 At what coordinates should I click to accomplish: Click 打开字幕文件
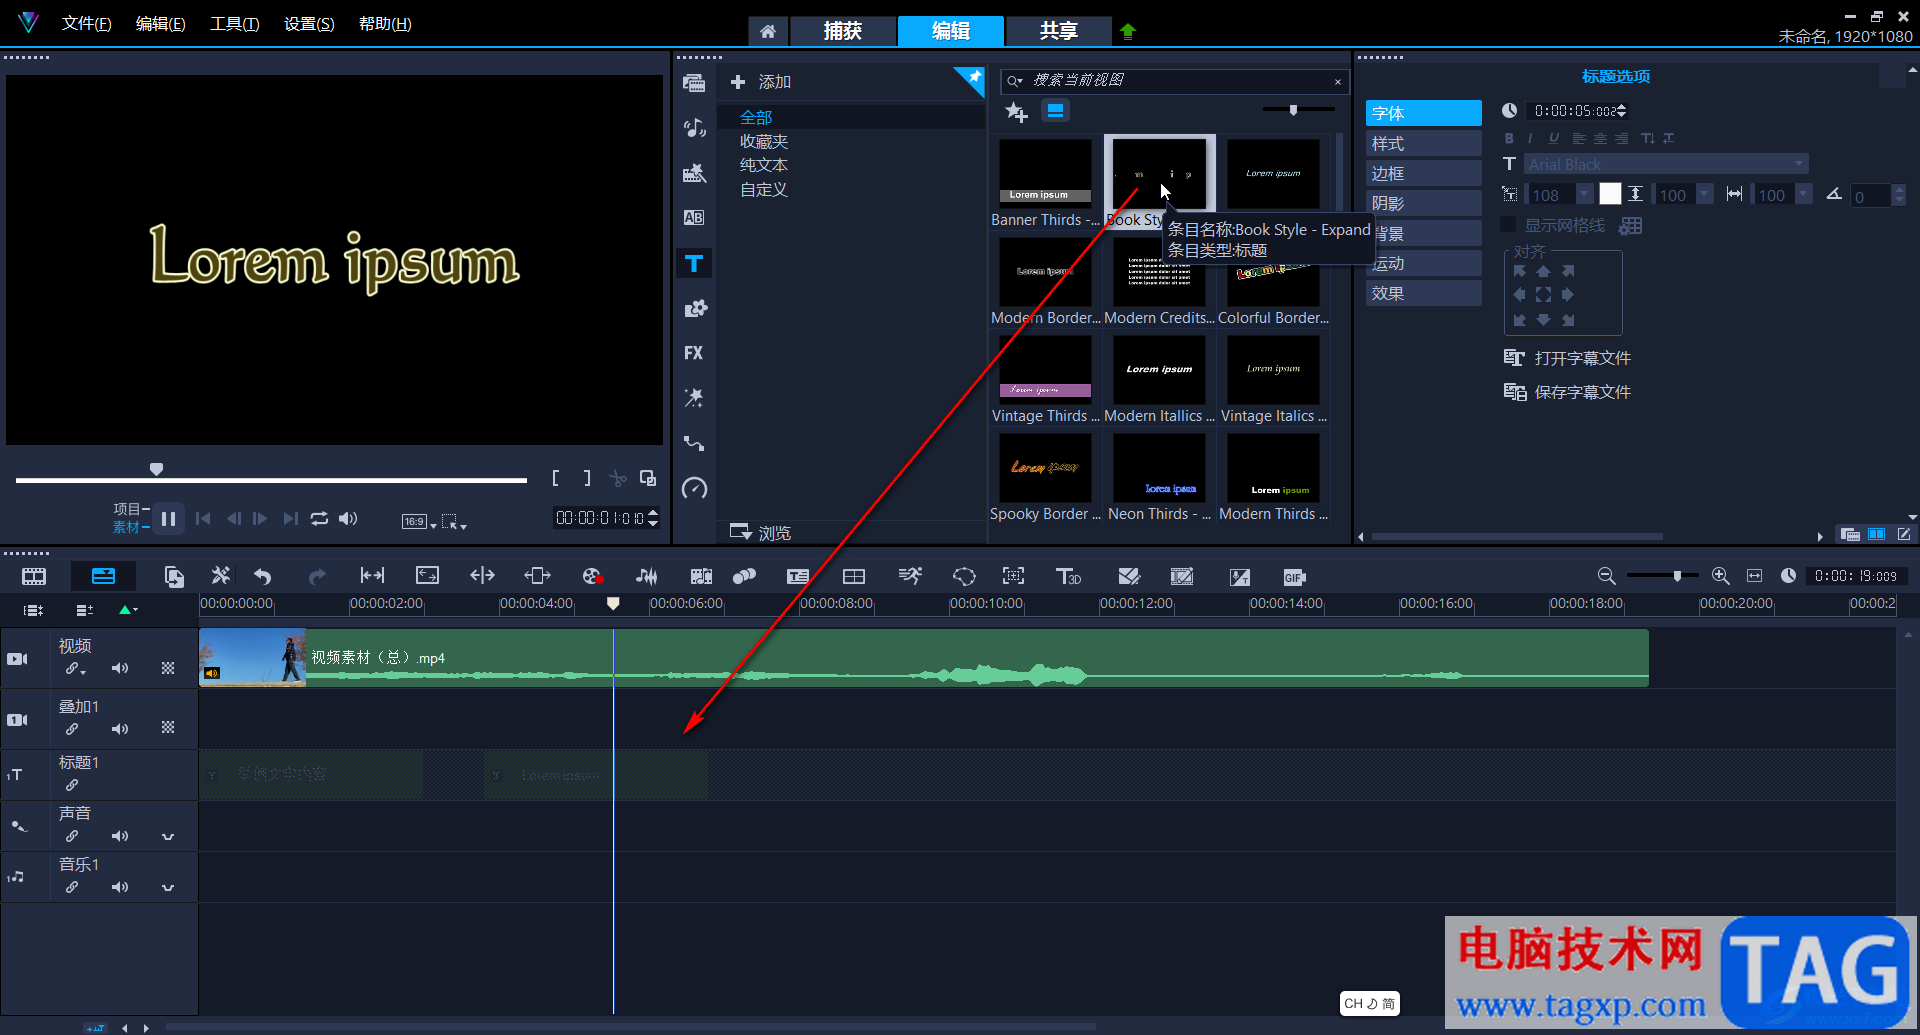[x=1568, y=358]
